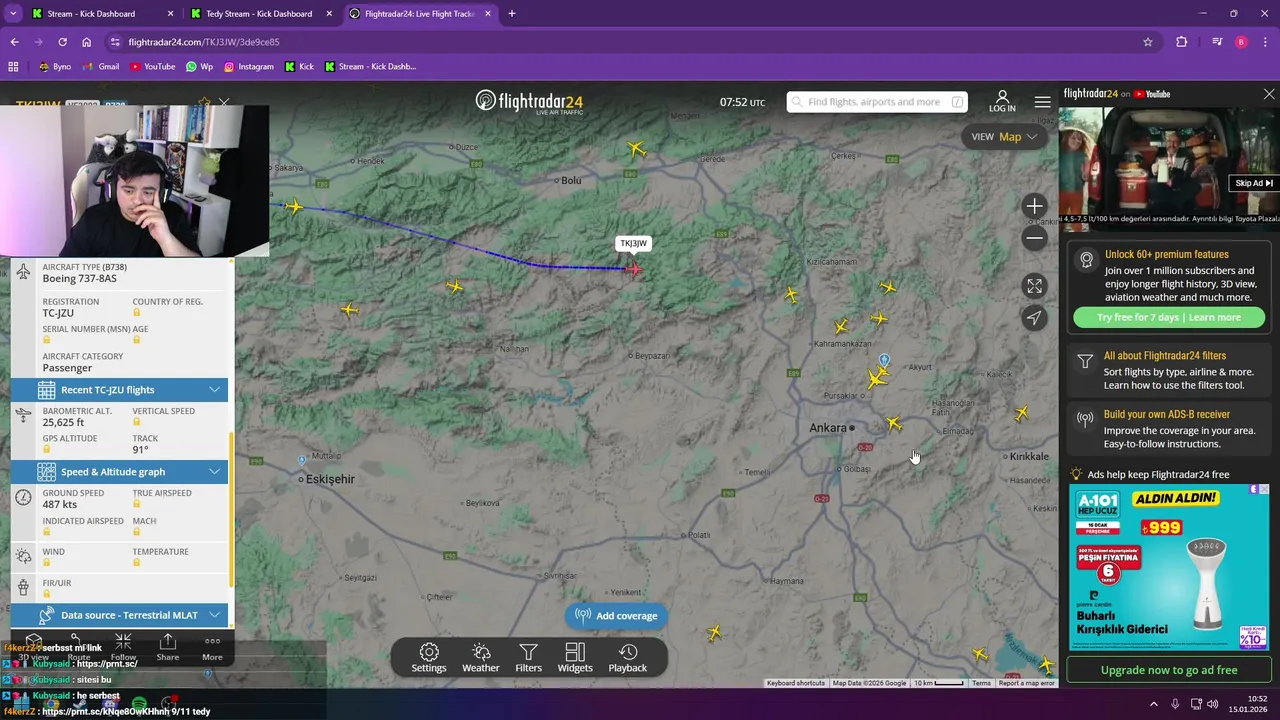The height and width of the screenshot is (720, 1280).
Task: Switch to Tedy Stream - Kick Dashboard tab
Action: (264, 14)
